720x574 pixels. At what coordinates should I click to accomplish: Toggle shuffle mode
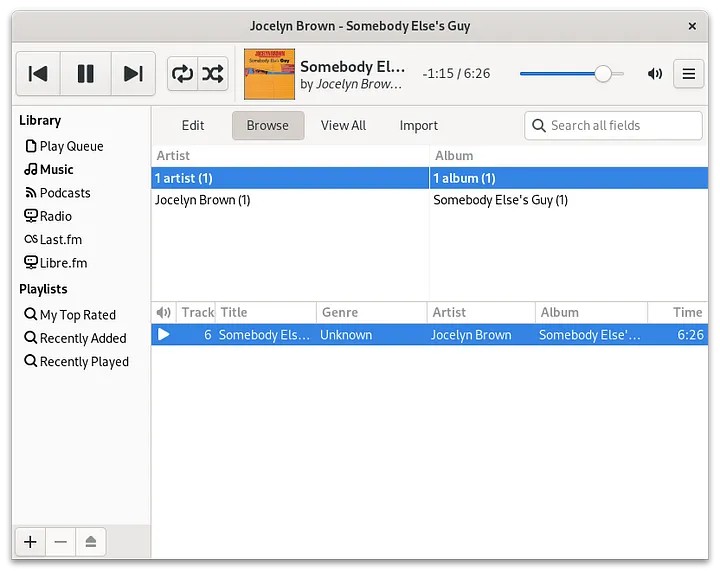(213, 73)
